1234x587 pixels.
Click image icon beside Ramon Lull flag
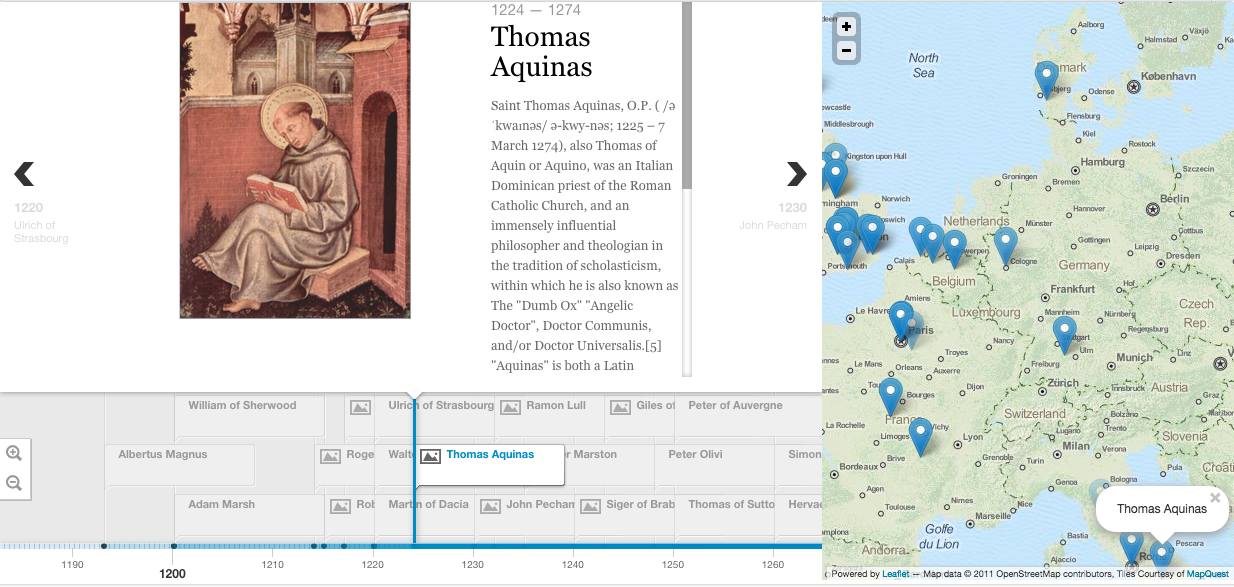(510, 407)
